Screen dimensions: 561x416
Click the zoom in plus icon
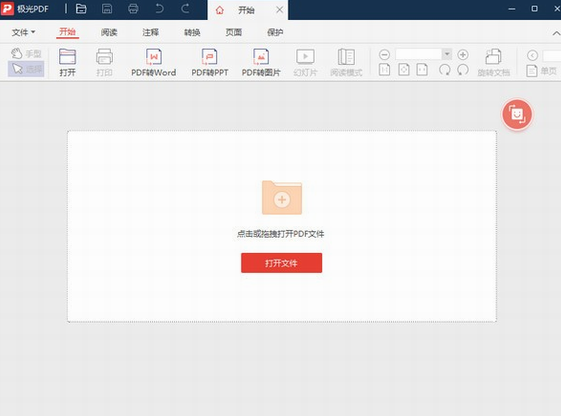pos(463,55)
